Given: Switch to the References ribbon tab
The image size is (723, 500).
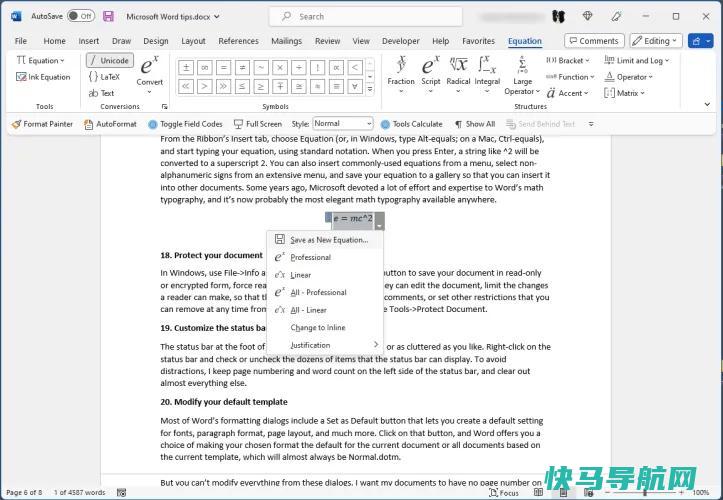Looking at the screenshot, I should (238, 41).
